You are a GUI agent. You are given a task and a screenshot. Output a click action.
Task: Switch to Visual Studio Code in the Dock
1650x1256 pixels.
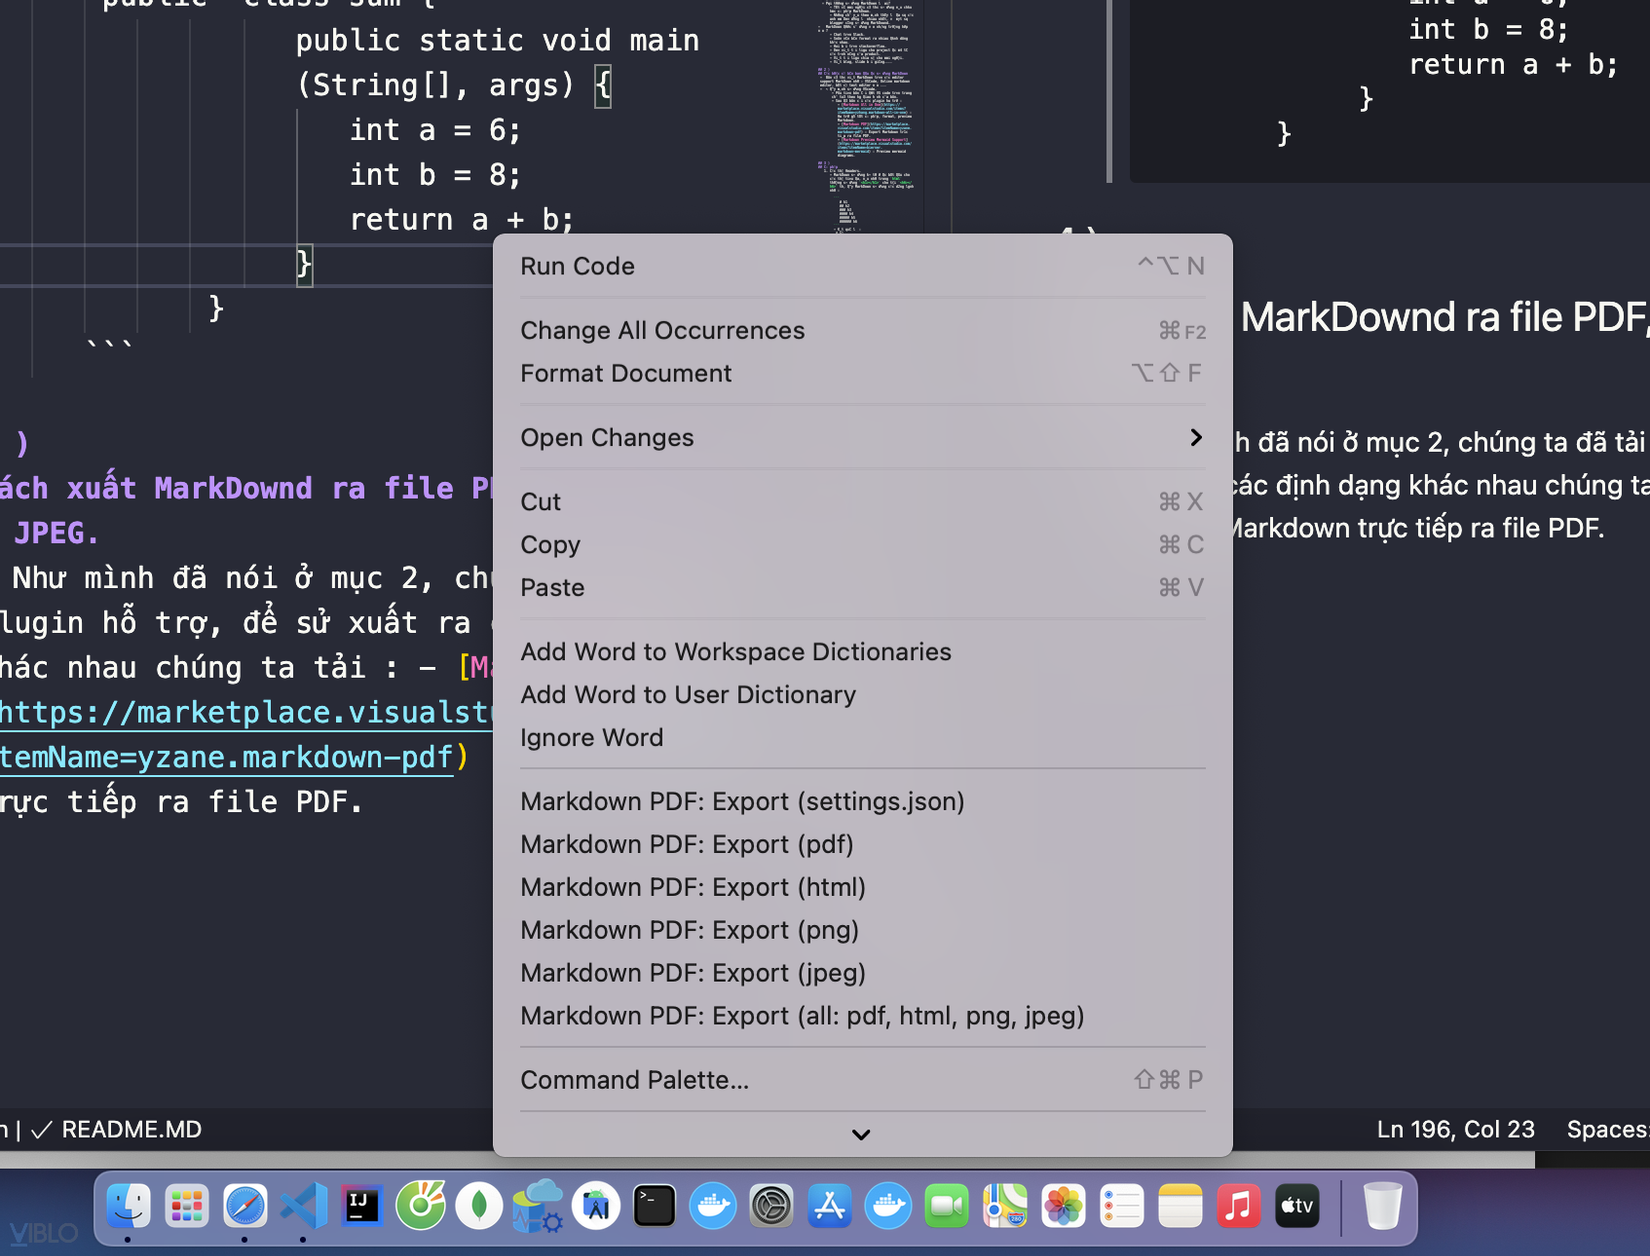click(304, 1206)
